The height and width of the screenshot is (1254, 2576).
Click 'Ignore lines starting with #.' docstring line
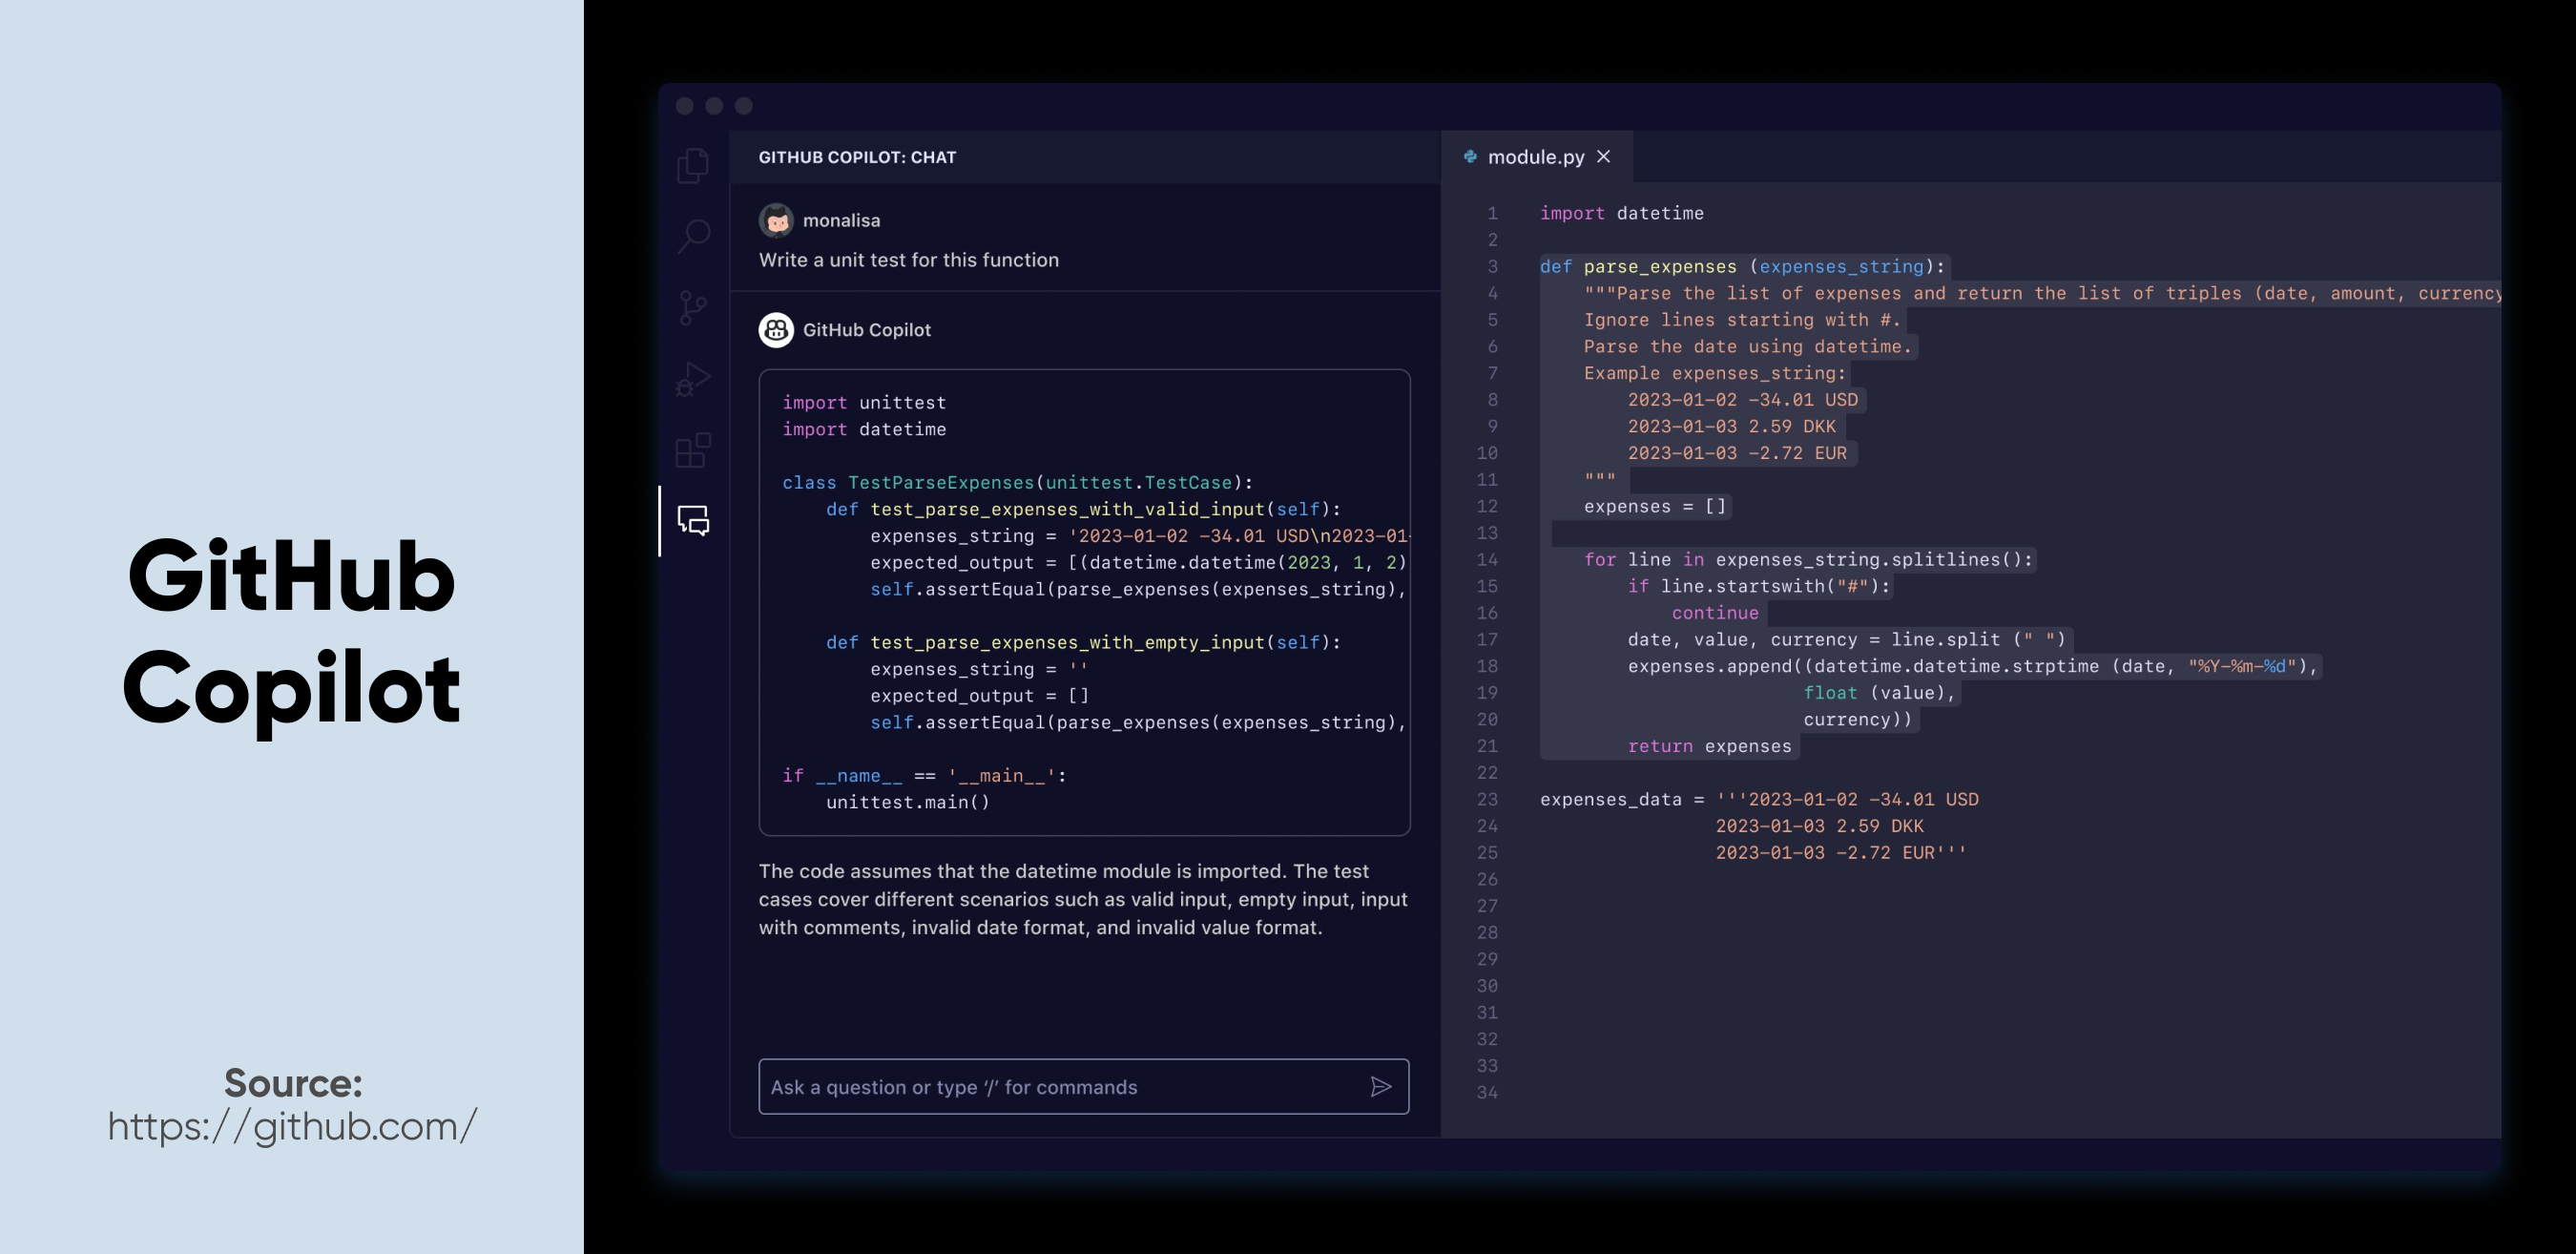tap(1742, 320)
